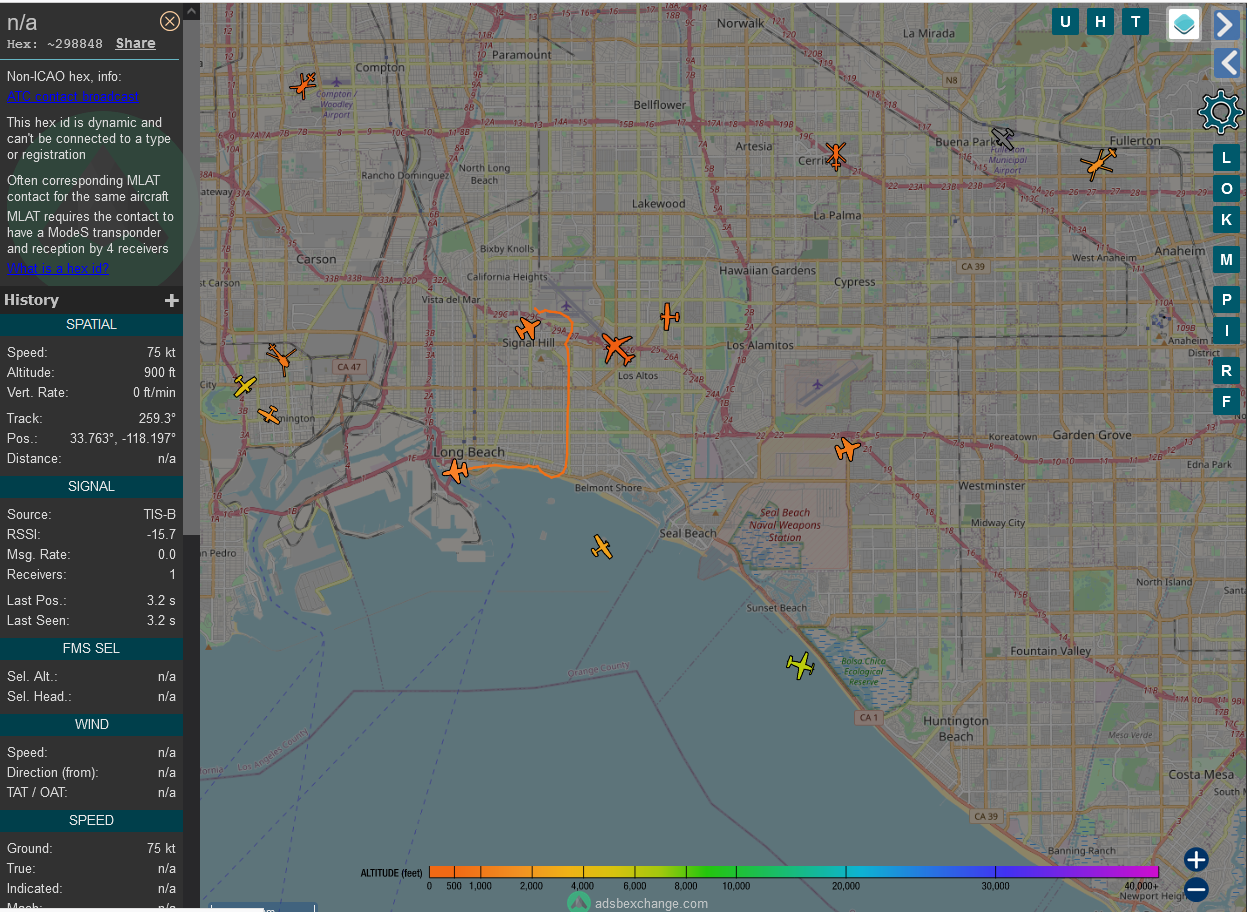Select the aircraft over Signal Hill

point(528,328)
